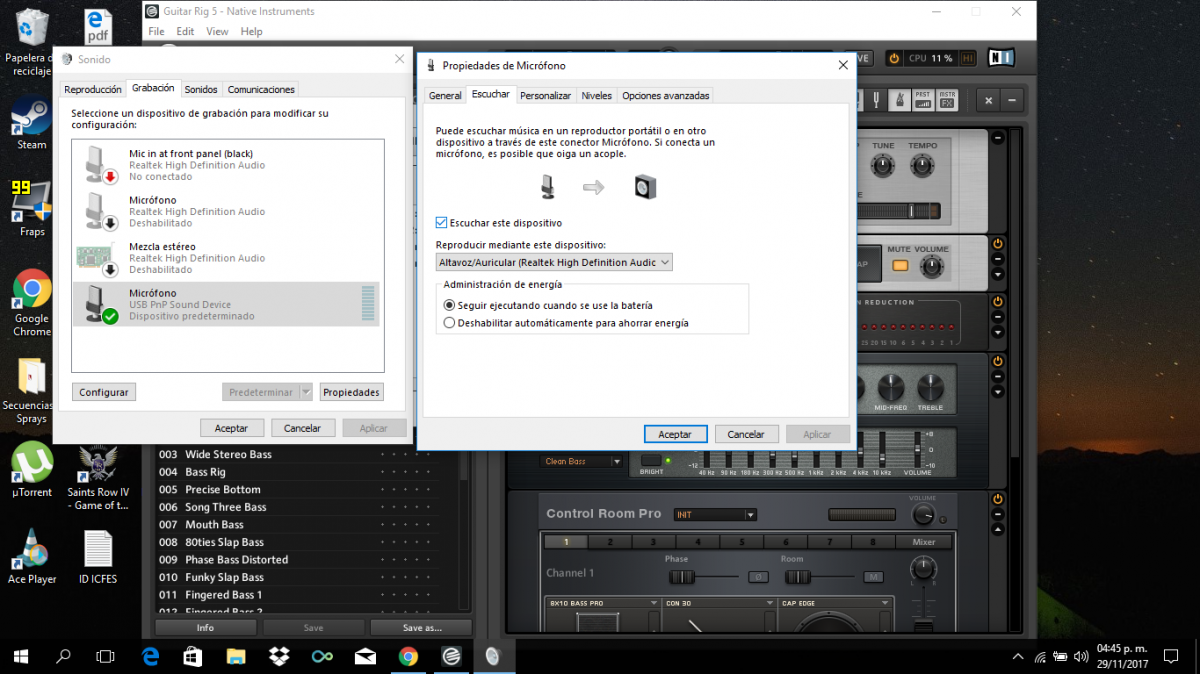Uncheck 'Escuchar este dispositivo' checkbox

(442, 223)
